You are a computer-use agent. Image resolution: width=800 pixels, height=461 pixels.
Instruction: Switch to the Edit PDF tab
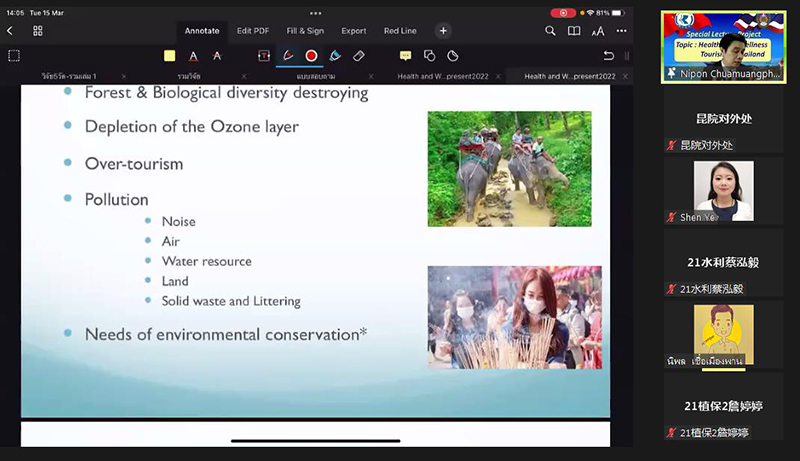click(252, 31)
